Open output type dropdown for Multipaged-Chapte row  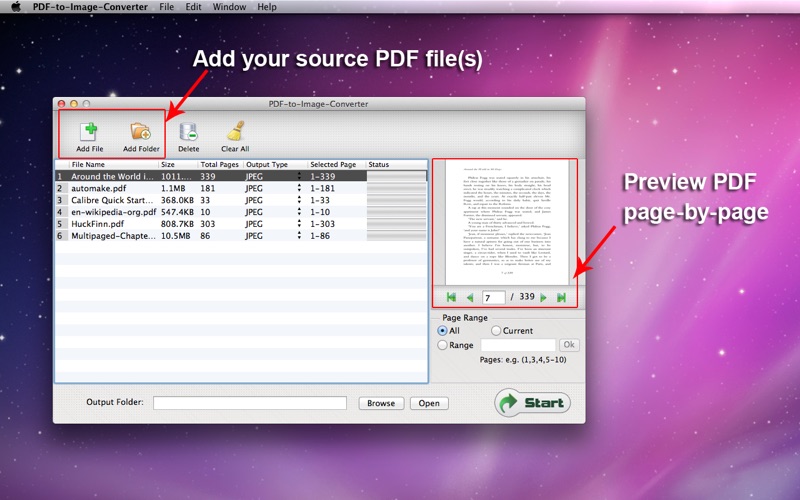click(299, 236)
